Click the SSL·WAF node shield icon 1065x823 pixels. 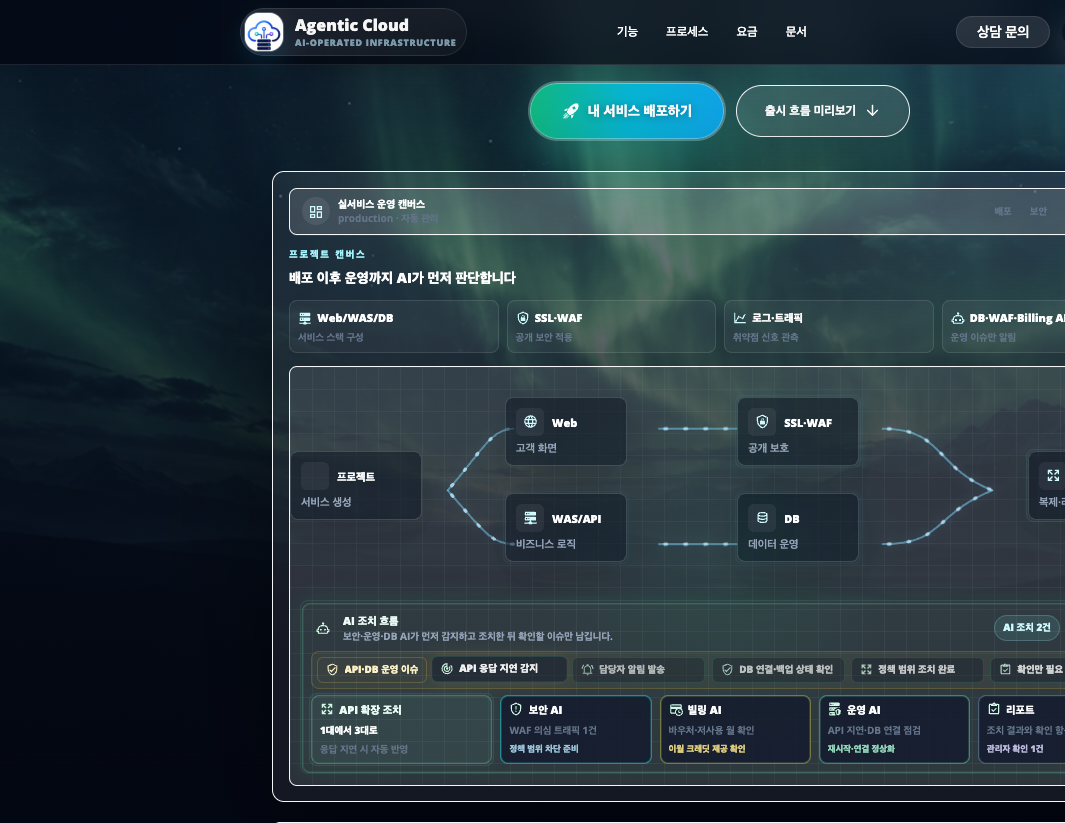(762, 422)
